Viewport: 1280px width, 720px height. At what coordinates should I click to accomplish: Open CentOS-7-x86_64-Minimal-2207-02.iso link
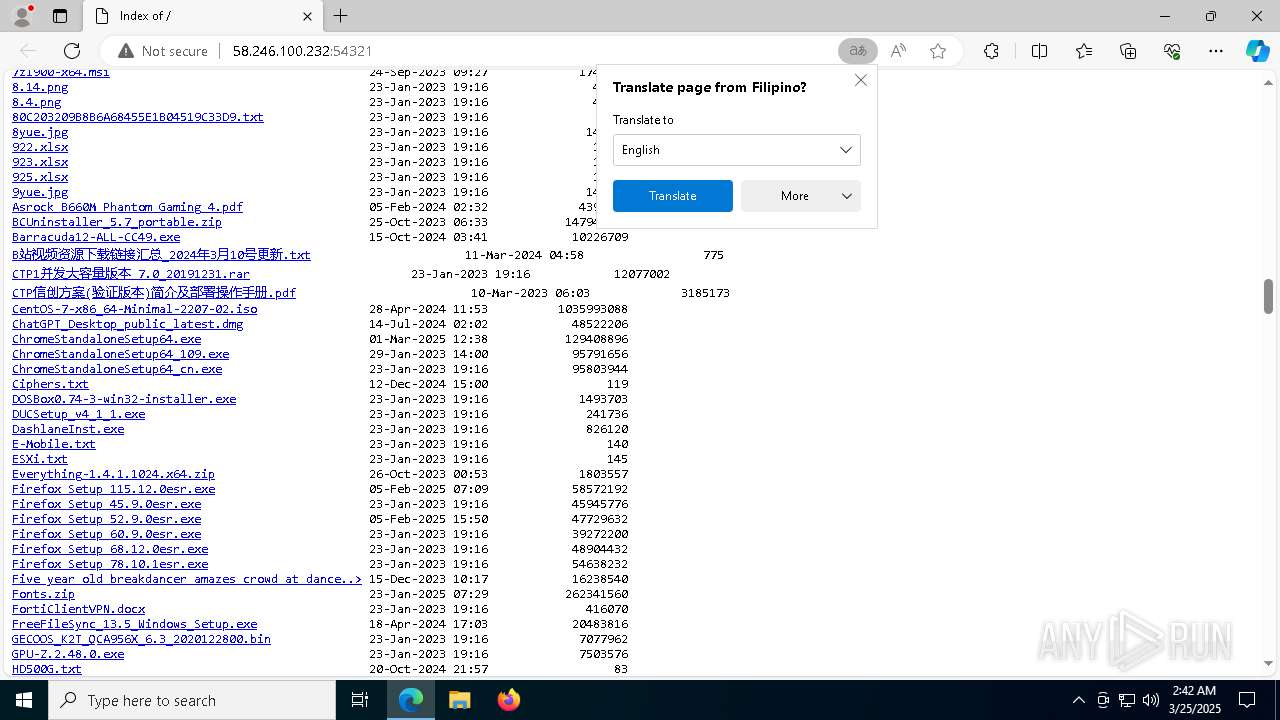coord(134,309)
